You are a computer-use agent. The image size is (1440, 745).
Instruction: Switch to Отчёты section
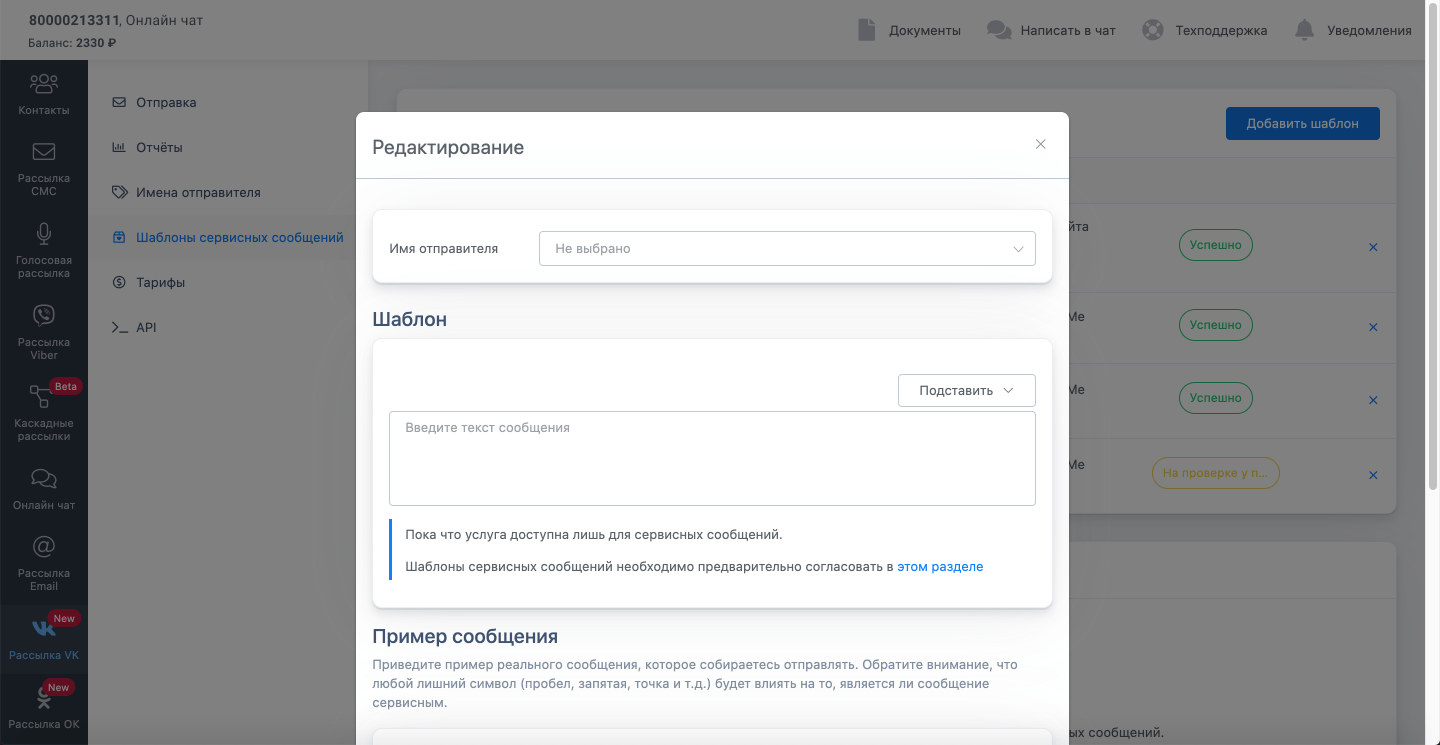(x=159, y=147)
